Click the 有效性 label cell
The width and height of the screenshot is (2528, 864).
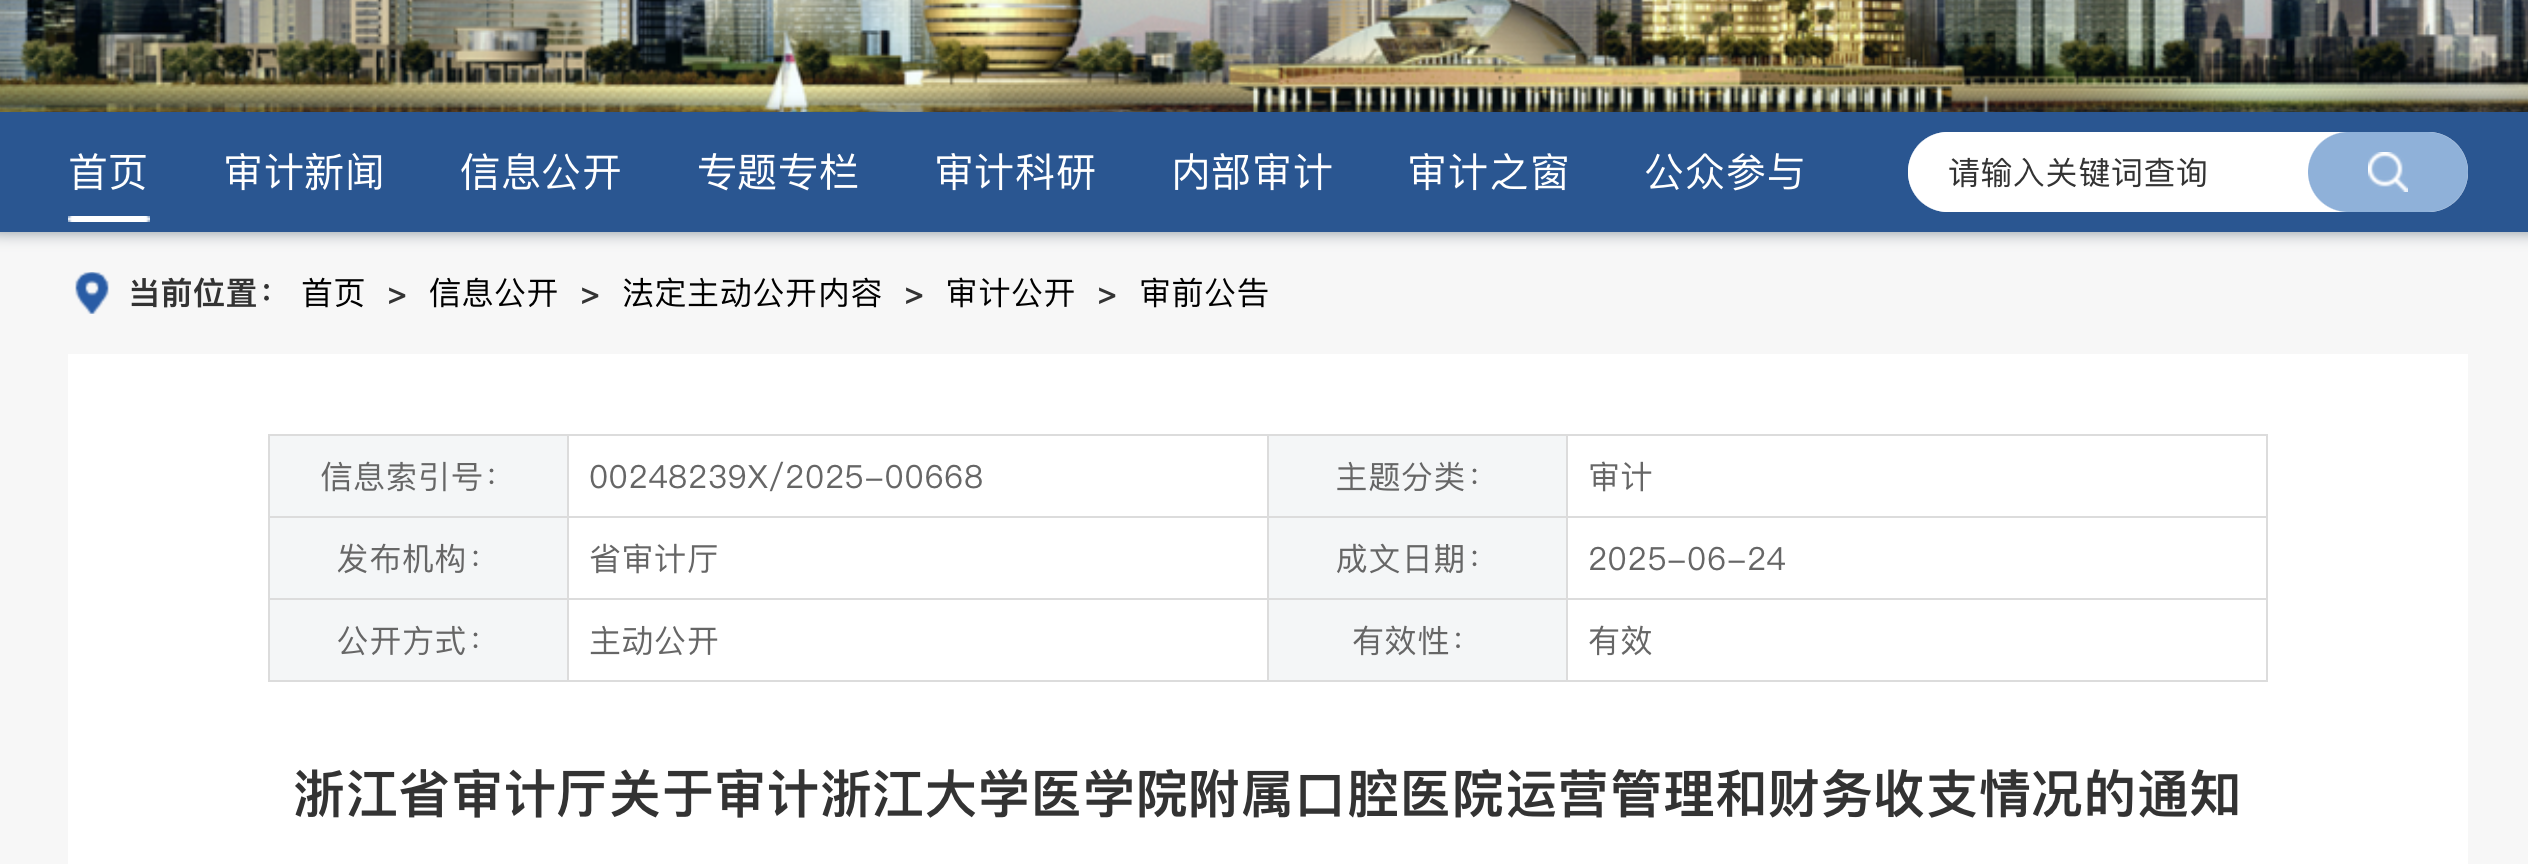[x=1417, y=641]
